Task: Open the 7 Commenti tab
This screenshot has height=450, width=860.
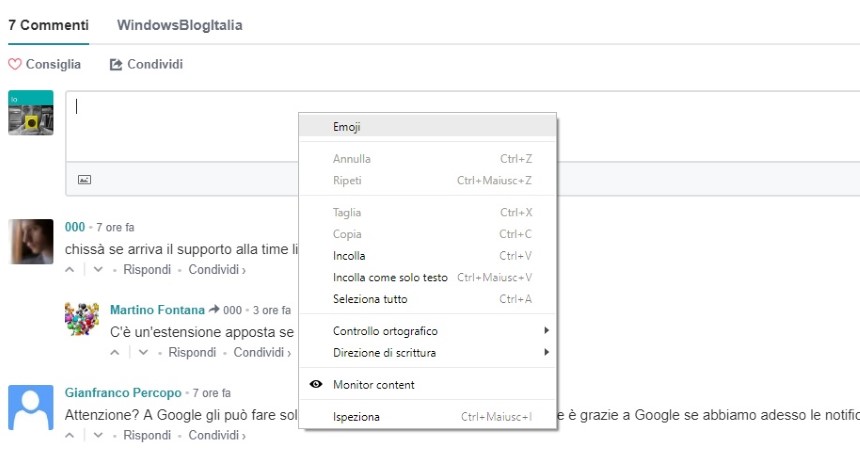Action: (48, 25)
